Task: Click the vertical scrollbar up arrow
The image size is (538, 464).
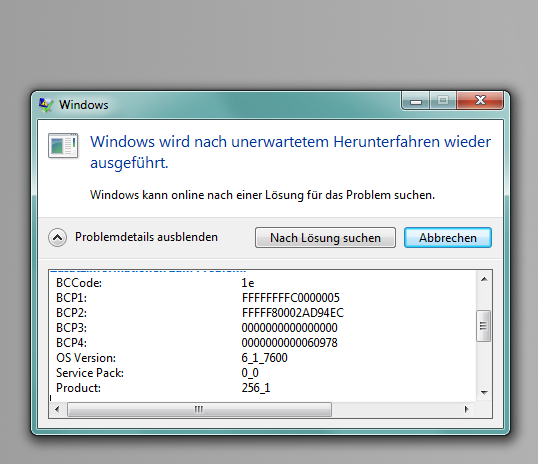Action: click(x=484, y=279)
